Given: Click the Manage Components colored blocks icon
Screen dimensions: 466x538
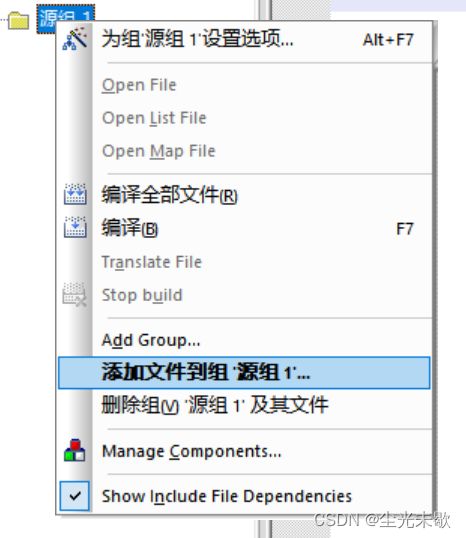Looking at the screenshot, I should (x=74, y=450).
